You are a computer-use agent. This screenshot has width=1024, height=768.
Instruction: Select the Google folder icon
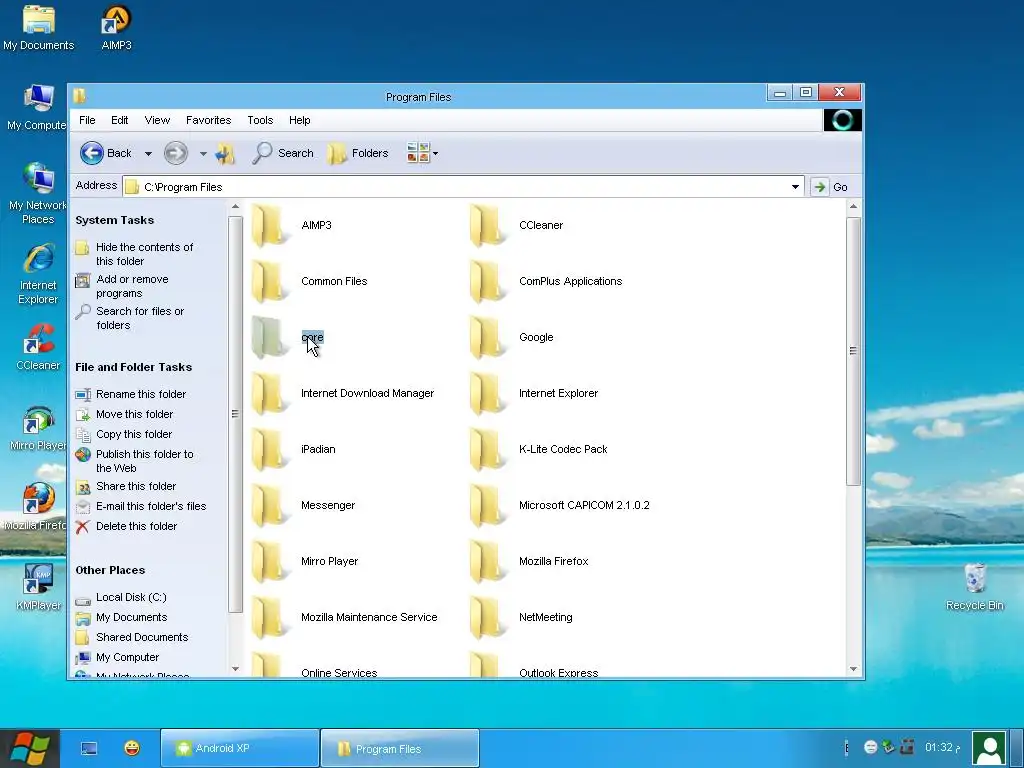488,338
